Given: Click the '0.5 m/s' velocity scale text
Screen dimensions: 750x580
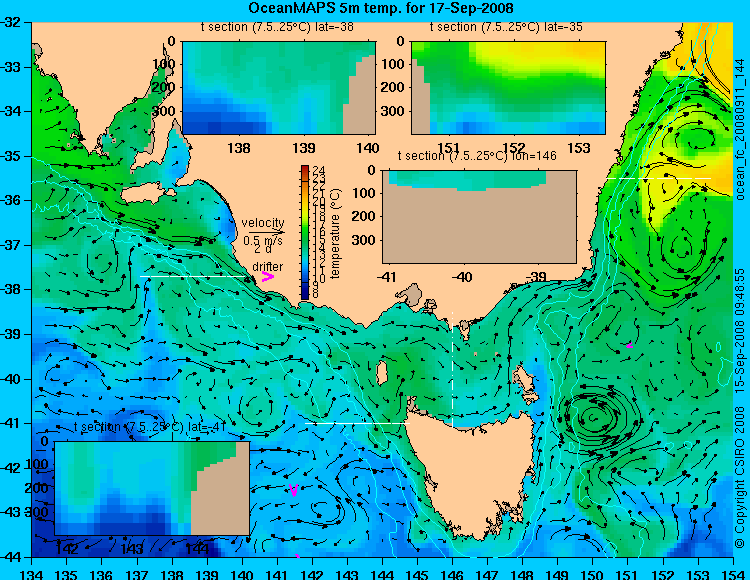Looking at the screenshot, I should coord(263,241).
